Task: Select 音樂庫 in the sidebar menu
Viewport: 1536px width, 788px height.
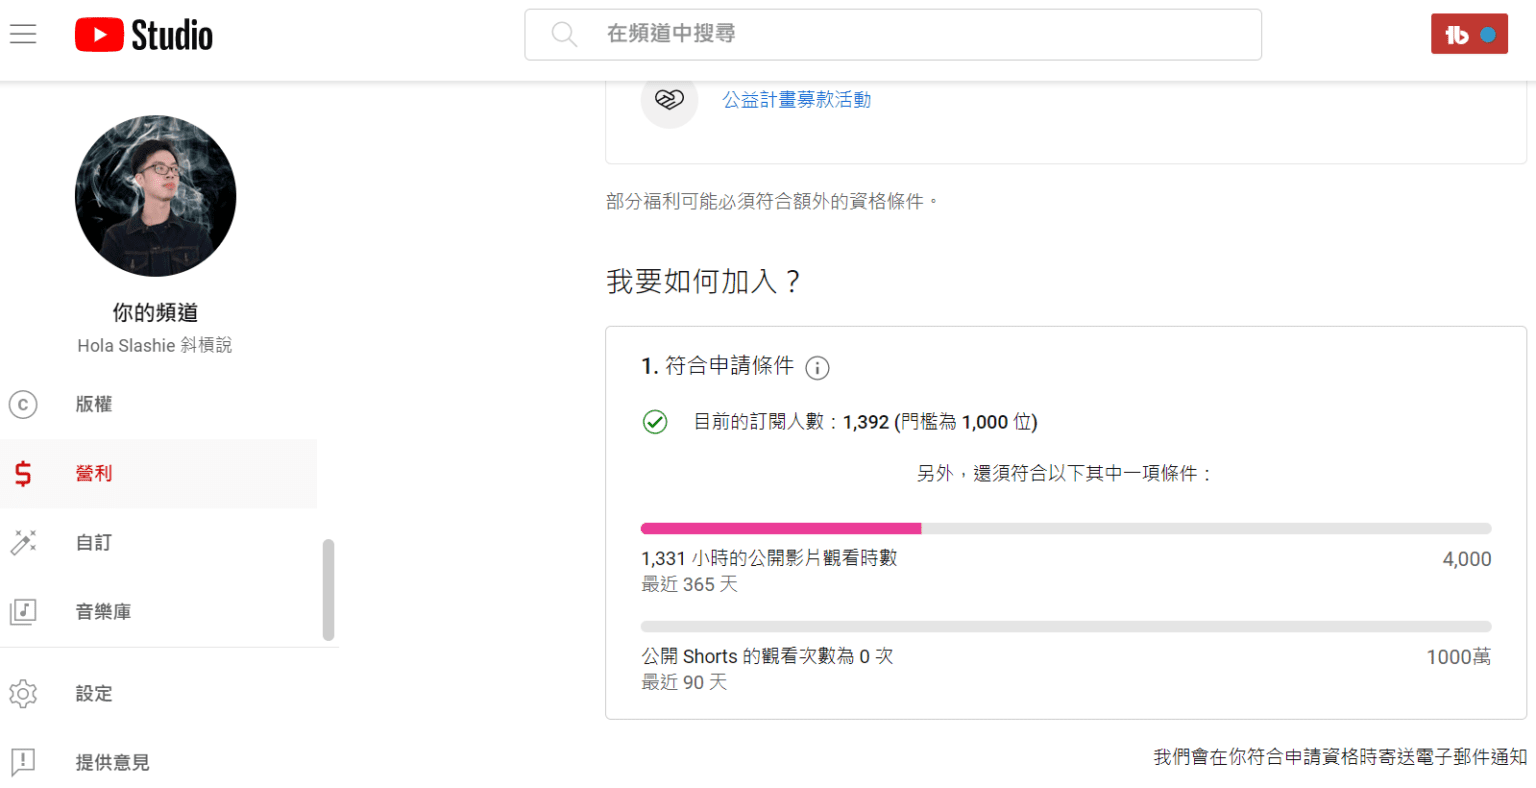Action: click(103, 611)
